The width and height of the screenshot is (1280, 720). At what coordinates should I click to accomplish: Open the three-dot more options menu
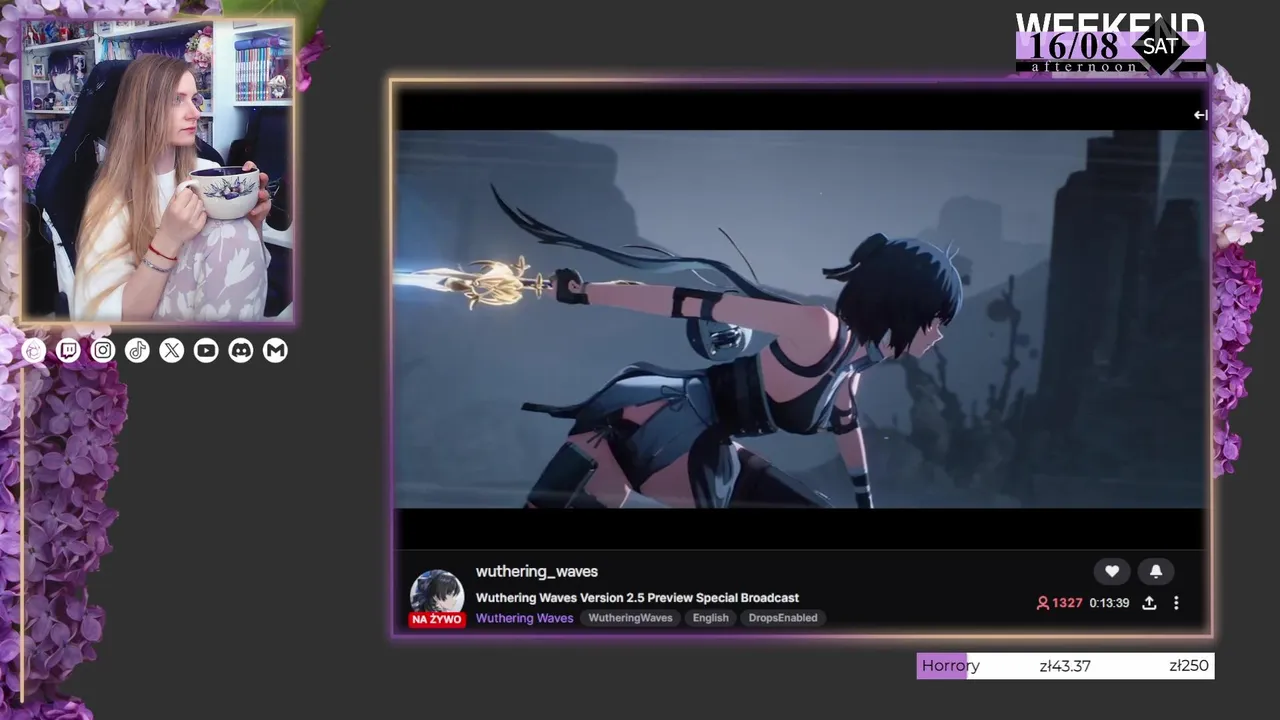1176,603
